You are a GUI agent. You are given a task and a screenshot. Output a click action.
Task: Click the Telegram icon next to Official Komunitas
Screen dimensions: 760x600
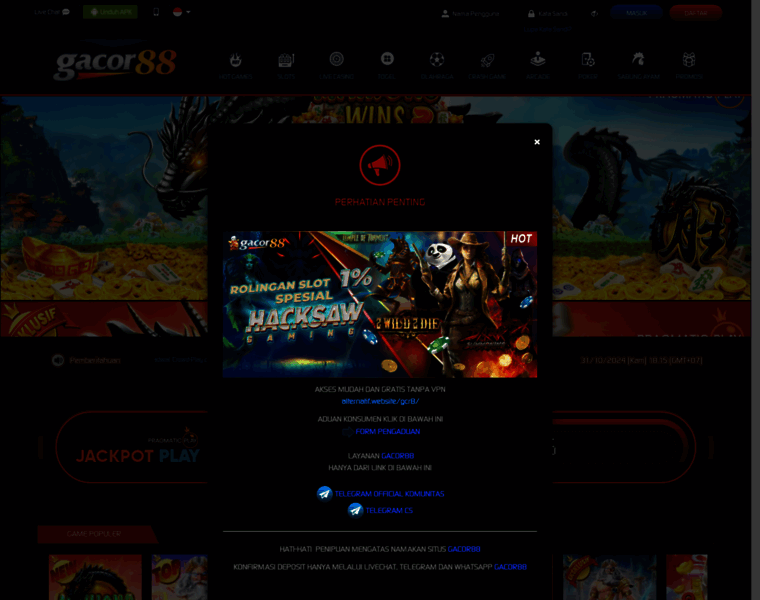pos(324,493)
